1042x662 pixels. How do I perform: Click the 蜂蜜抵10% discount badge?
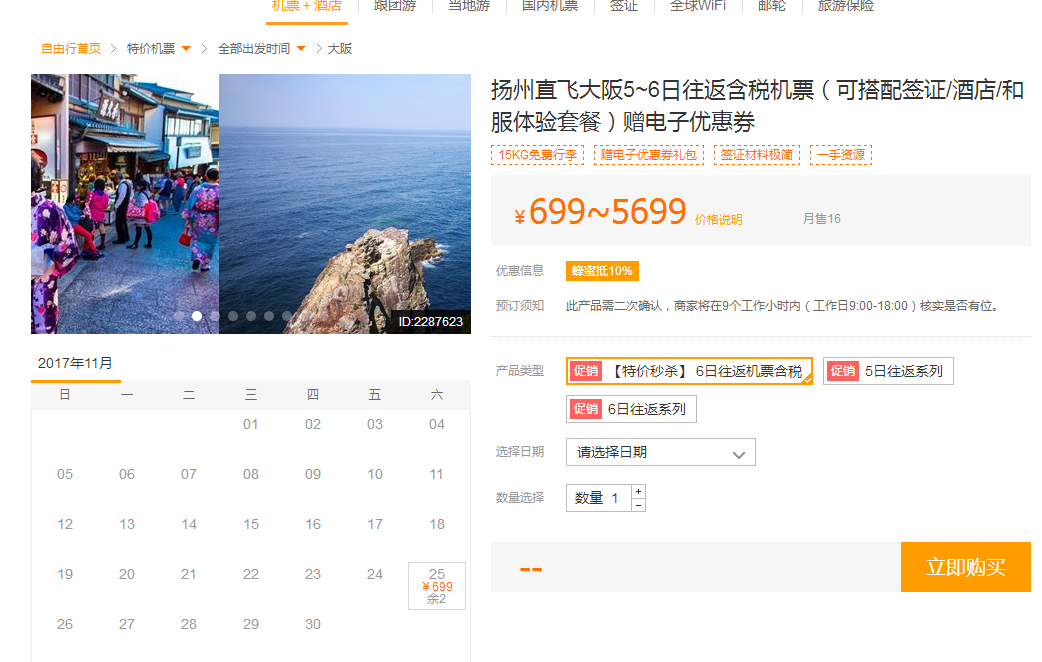(x=602, y=271)
